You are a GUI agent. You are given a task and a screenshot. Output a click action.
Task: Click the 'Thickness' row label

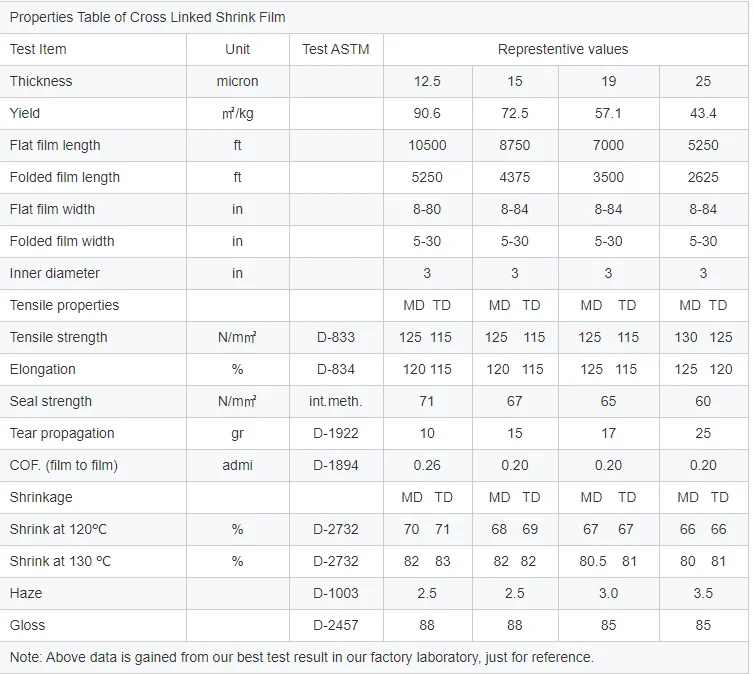click(x=41, y=81)
